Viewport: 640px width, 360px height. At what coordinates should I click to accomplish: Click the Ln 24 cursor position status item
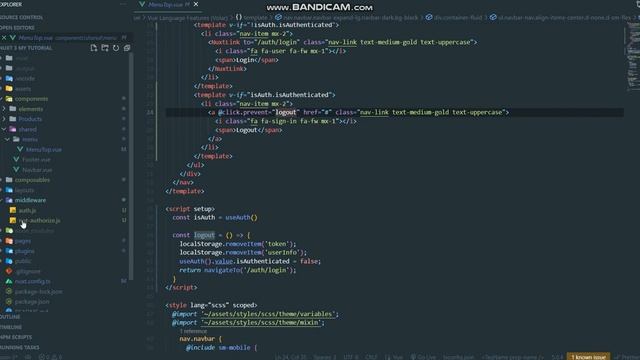click(290, 357)
